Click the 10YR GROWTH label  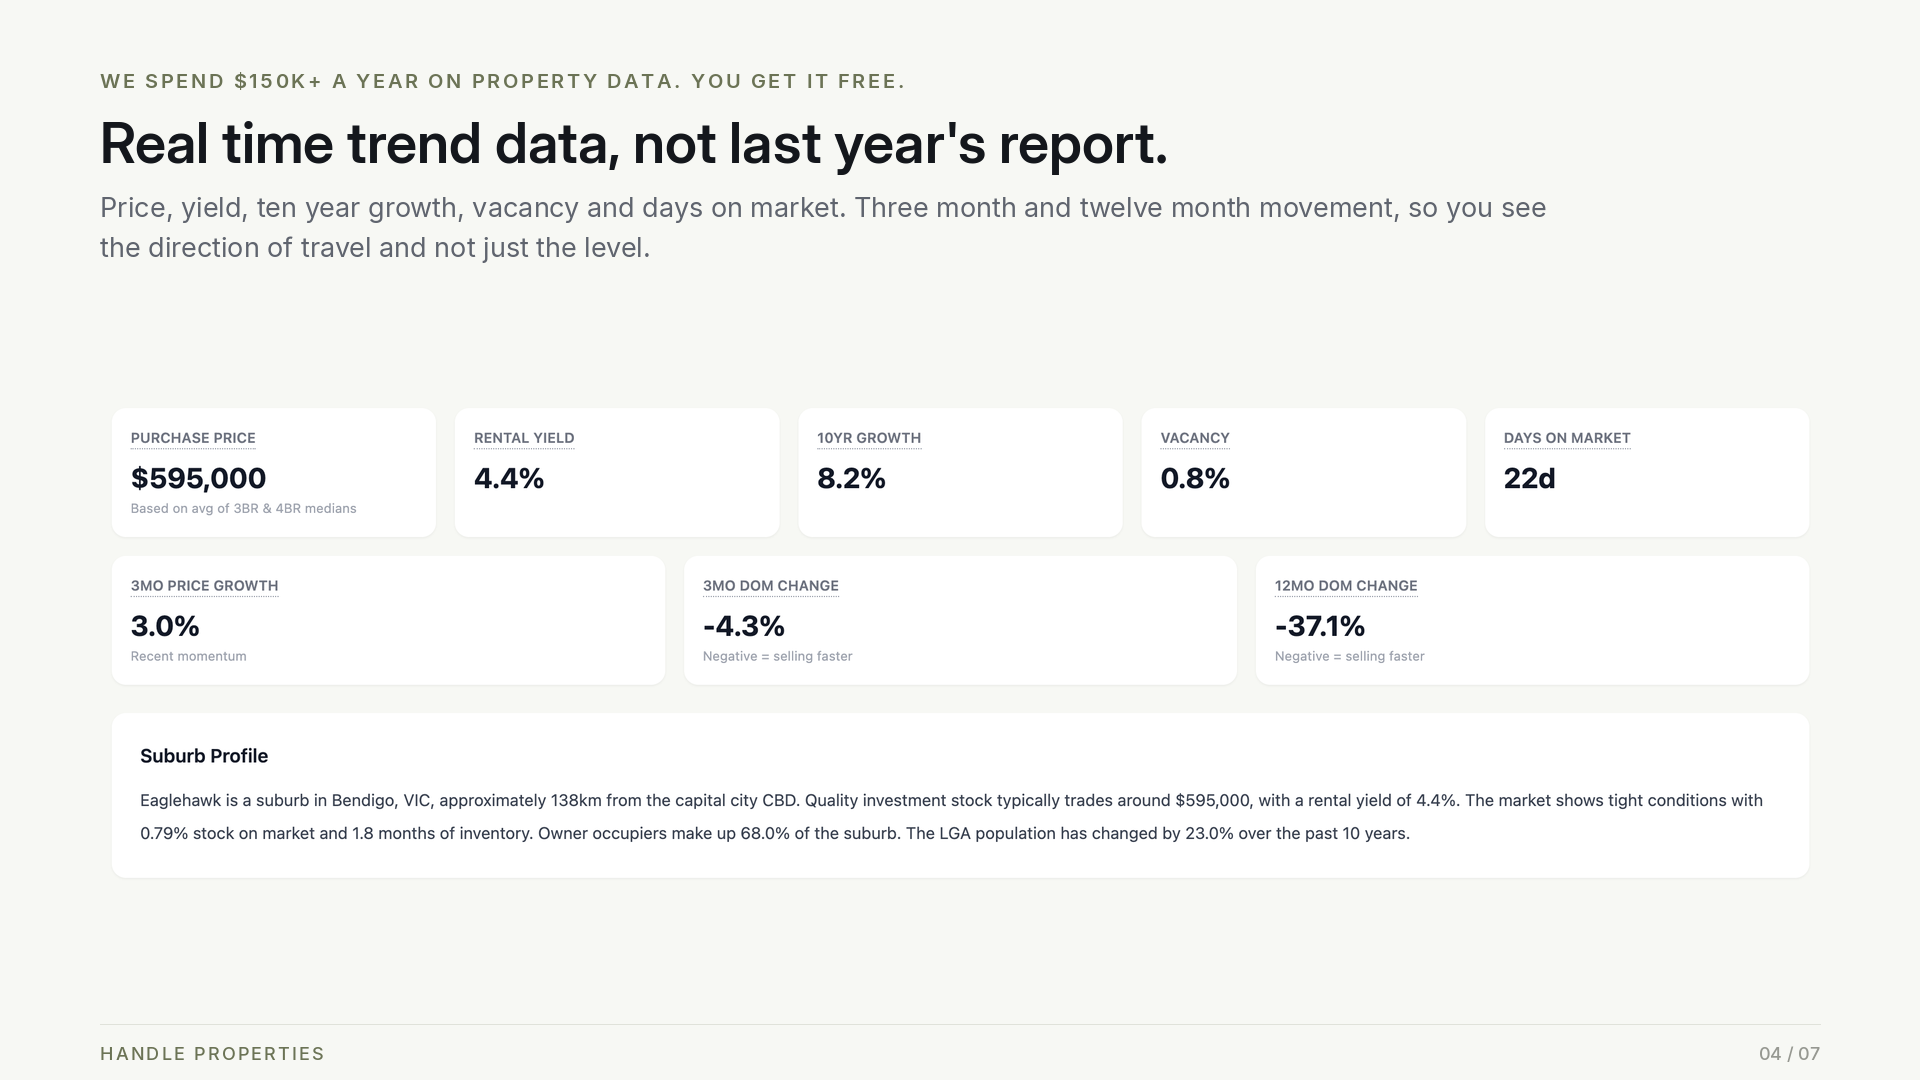click(869, 438)
